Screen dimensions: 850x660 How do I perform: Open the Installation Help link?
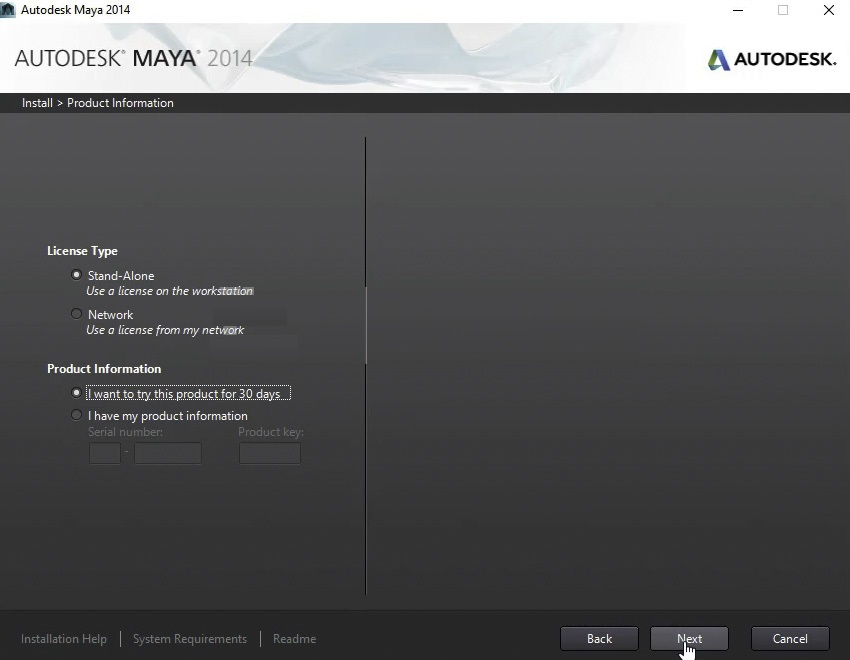64,639
